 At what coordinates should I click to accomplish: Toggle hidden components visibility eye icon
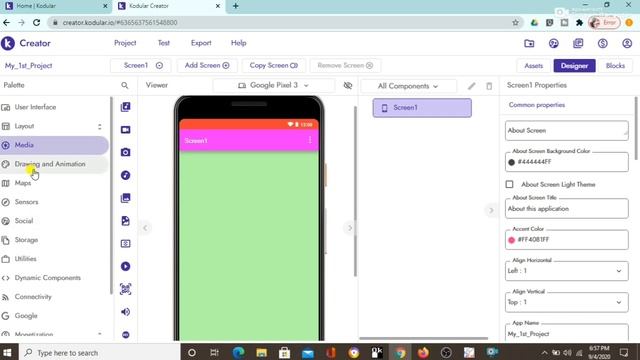348,85
